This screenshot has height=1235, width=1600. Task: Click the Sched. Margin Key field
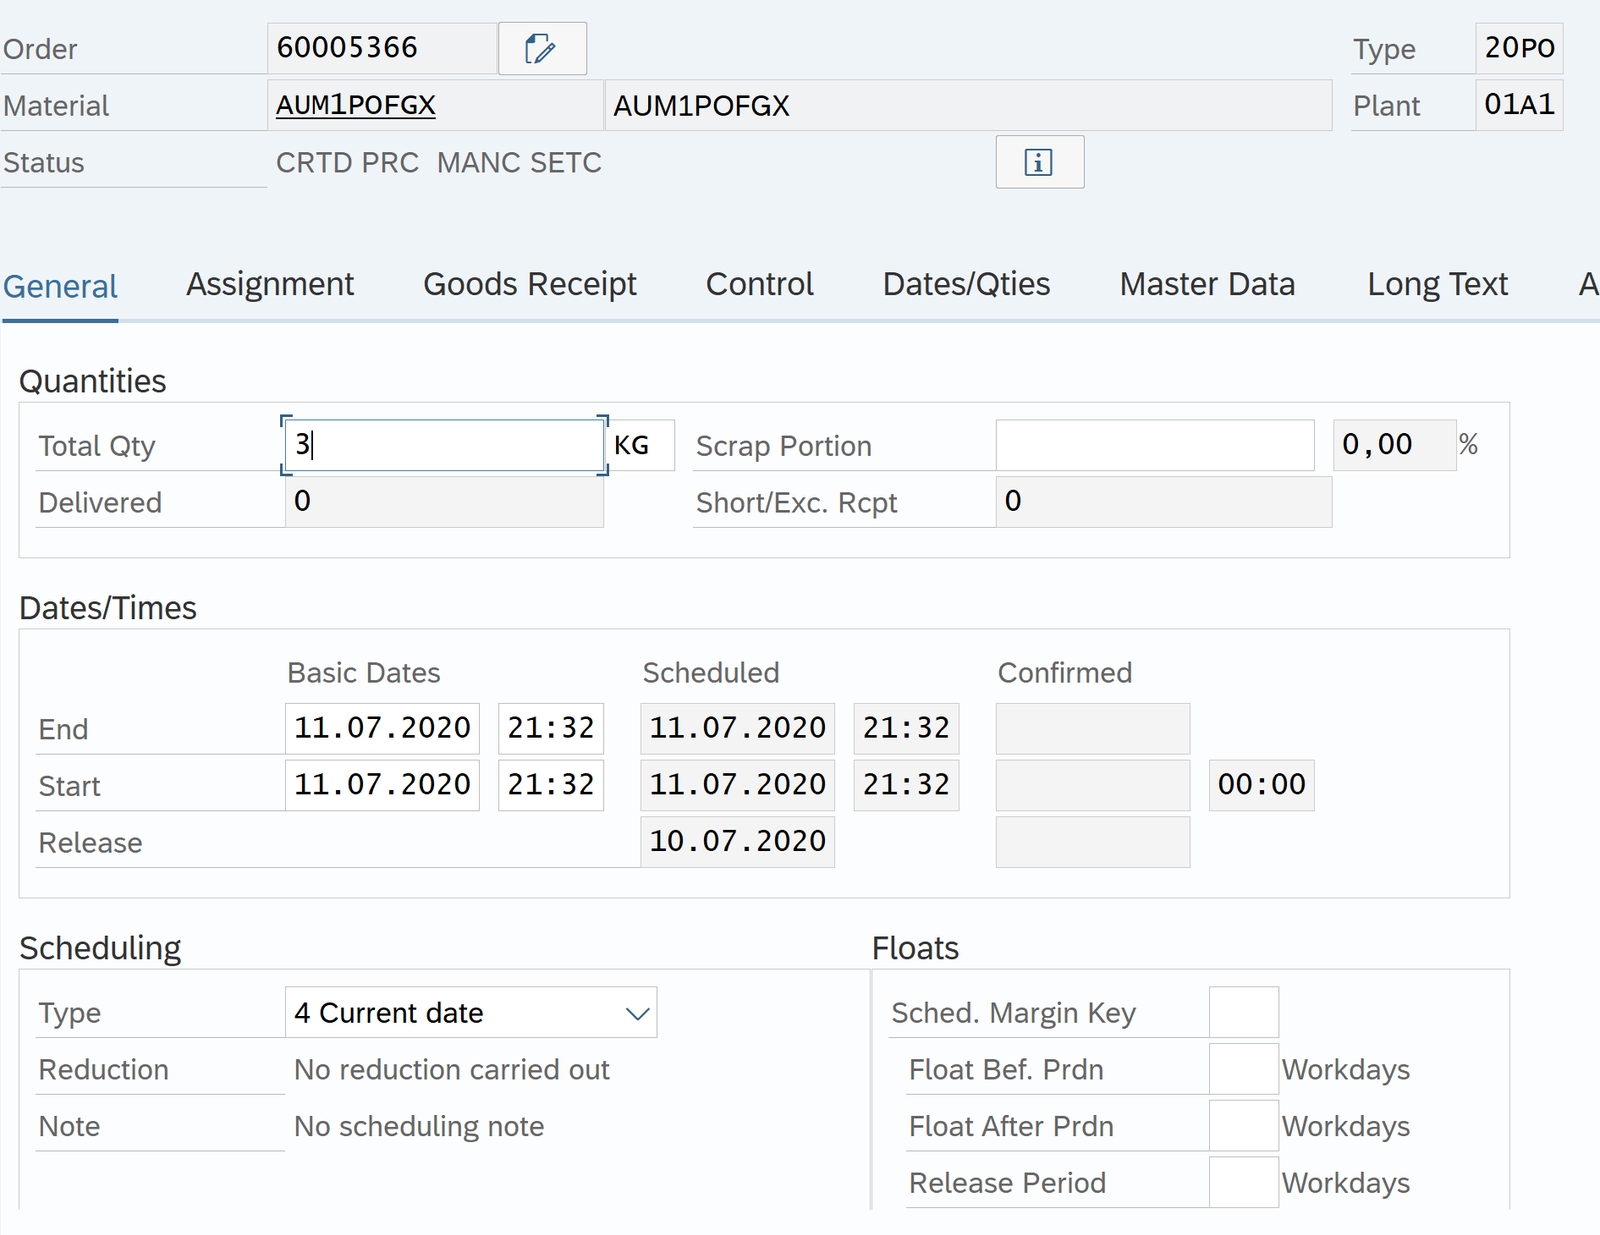click(1243, 1013)
